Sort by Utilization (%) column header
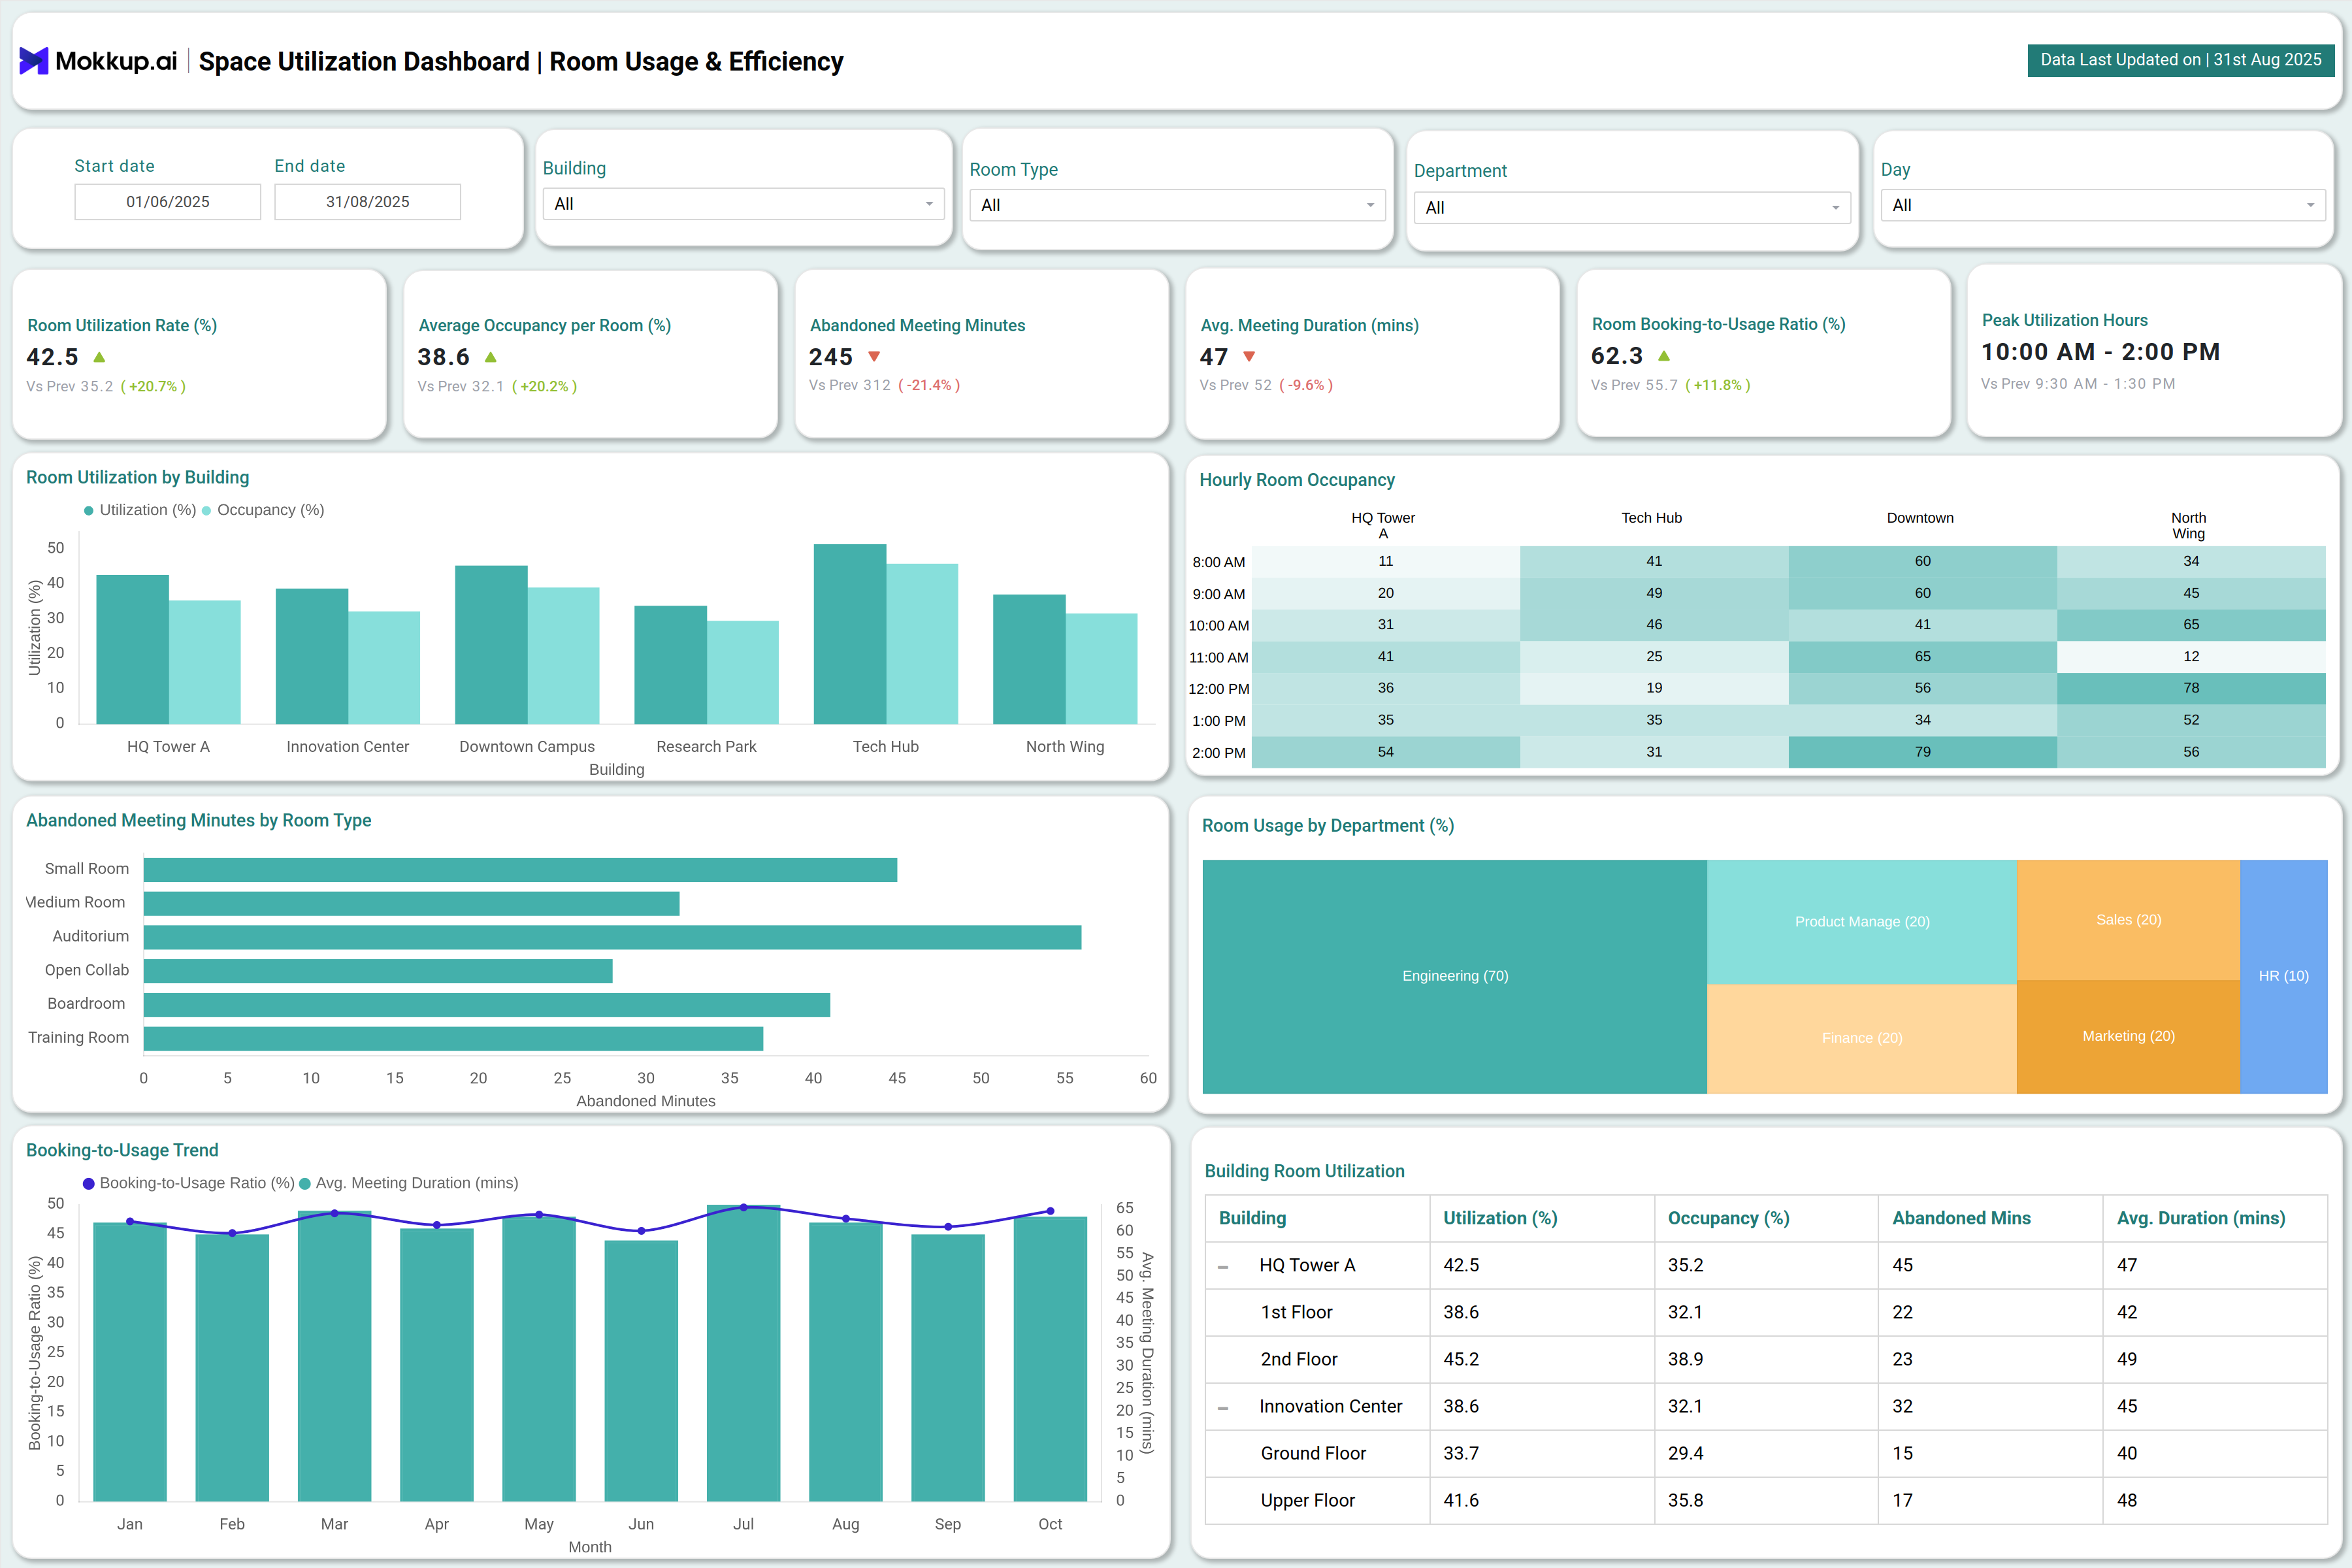 [x=1500, y=1218]
